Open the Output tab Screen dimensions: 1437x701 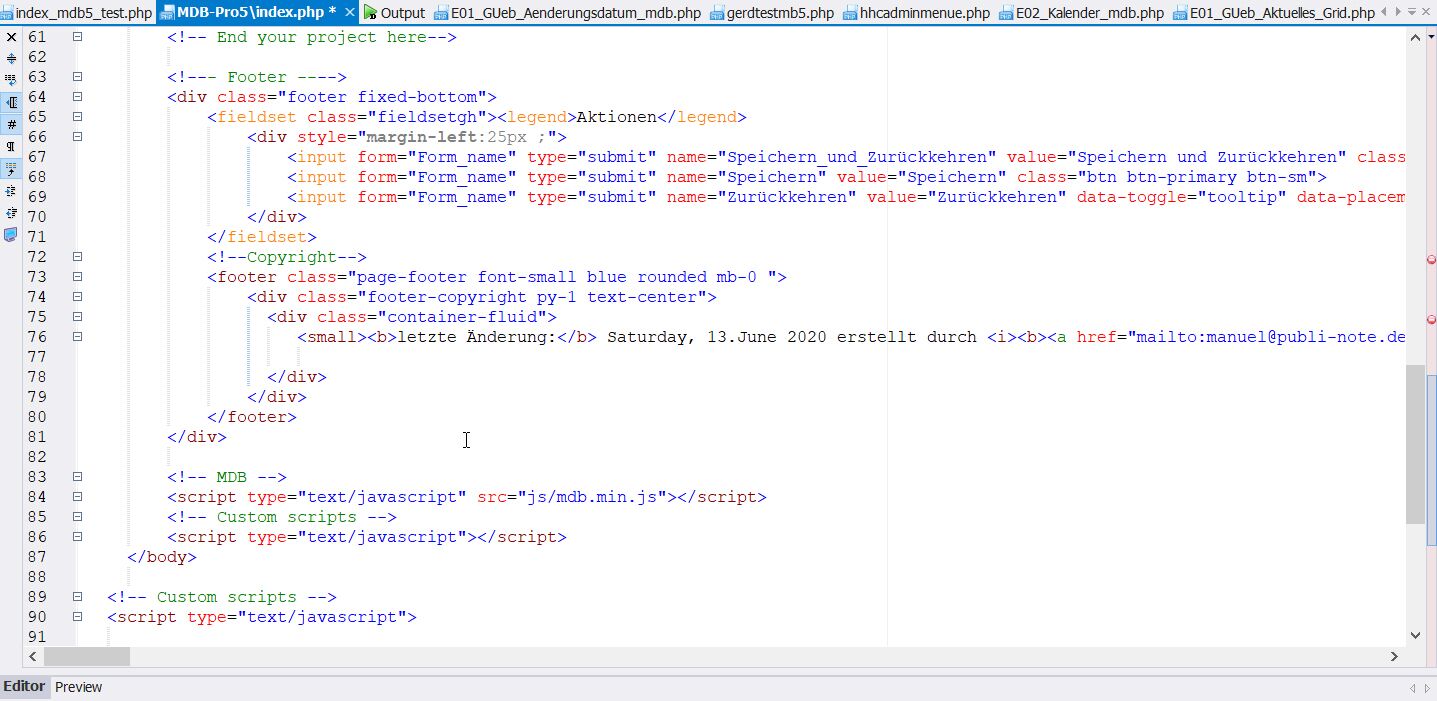(x=394, y=13)
